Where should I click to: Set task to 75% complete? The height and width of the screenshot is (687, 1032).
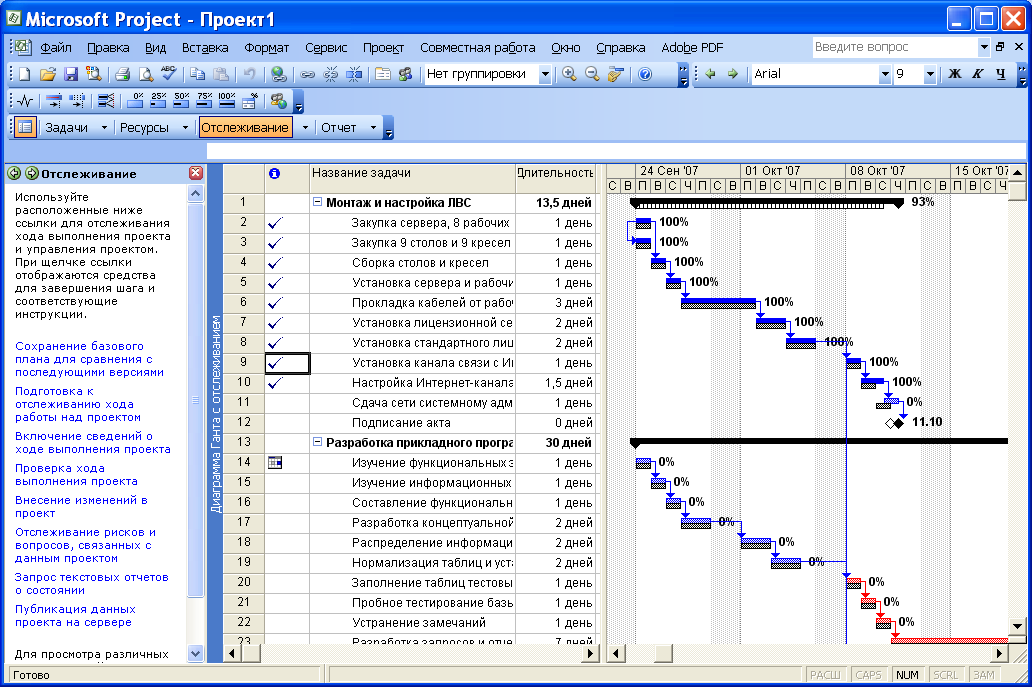coord(204,101)
